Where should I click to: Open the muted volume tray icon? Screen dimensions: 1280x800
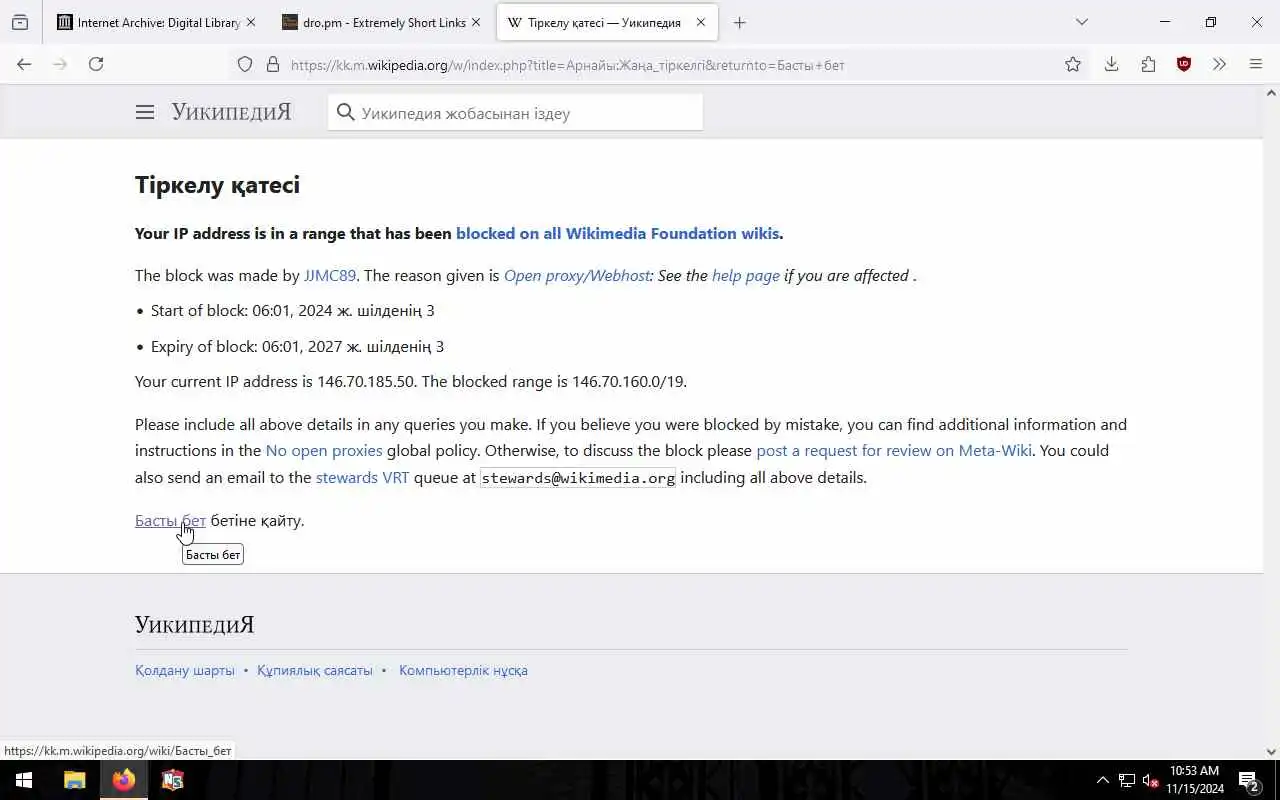1150,780
